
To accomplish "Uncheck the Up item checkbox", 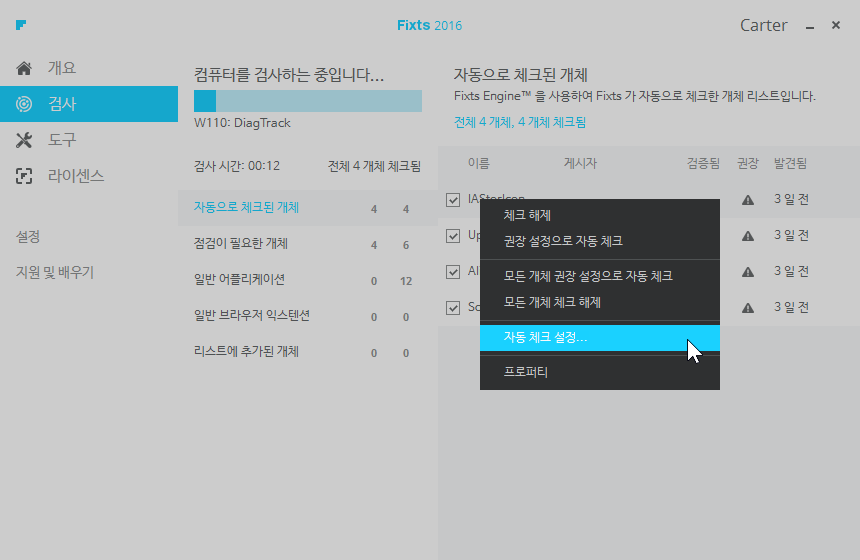I will (x=453, y=236).
